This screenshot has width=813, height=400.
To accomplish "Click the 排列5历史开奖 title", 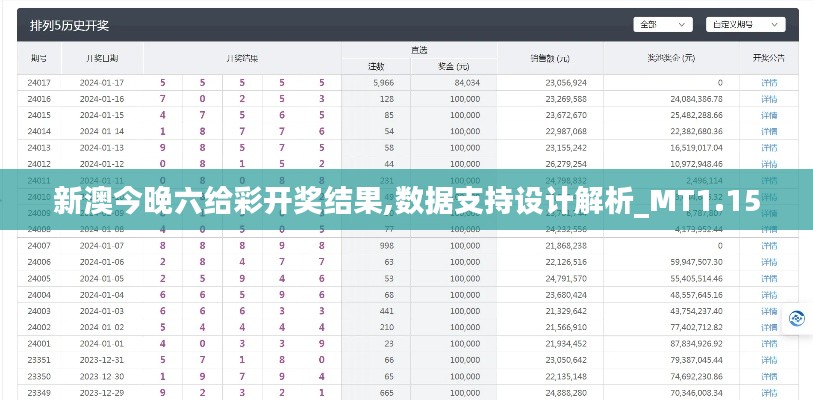I will 70,24.
